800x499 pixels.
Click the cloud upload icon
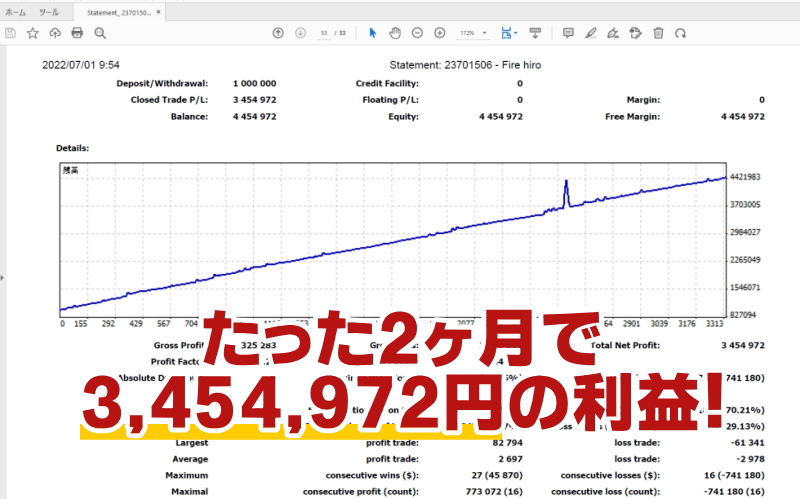click(55, 33)
